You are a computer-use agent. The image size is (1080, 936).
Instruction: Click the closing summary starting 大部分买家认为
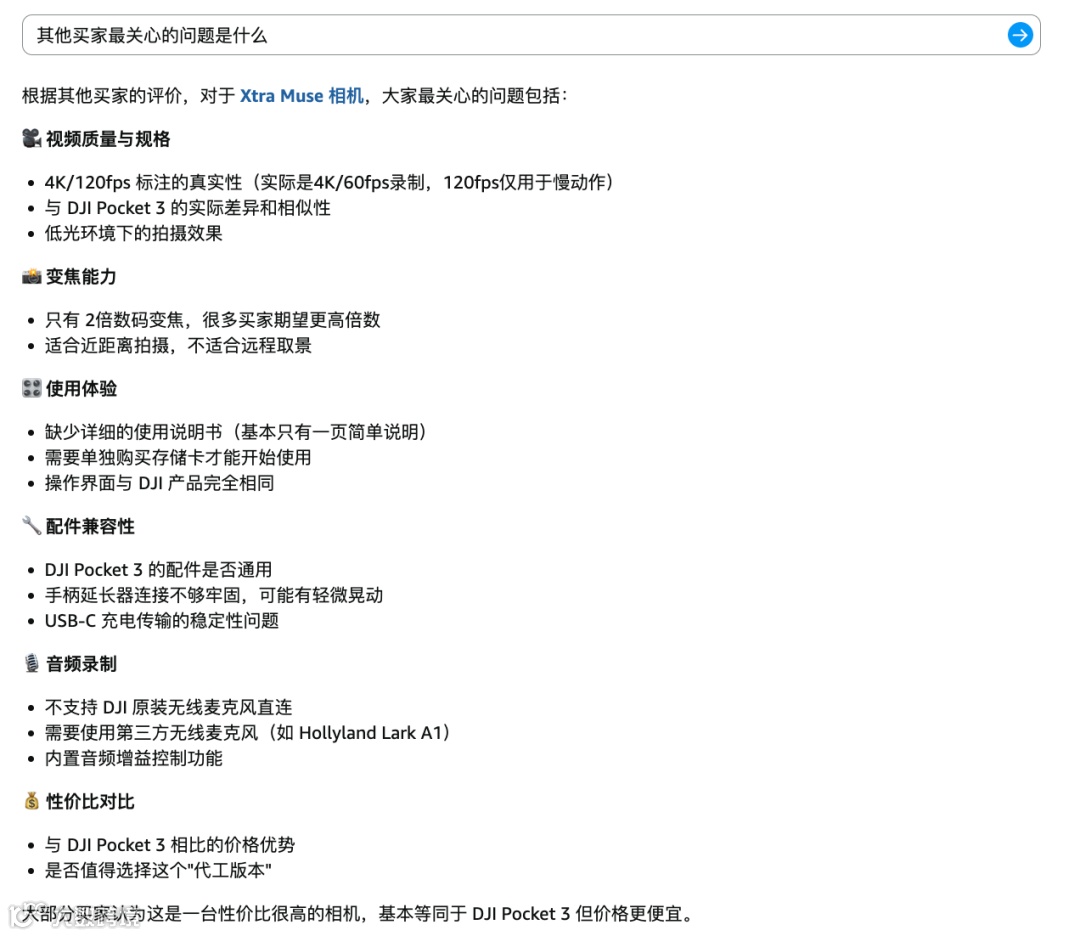357,913
